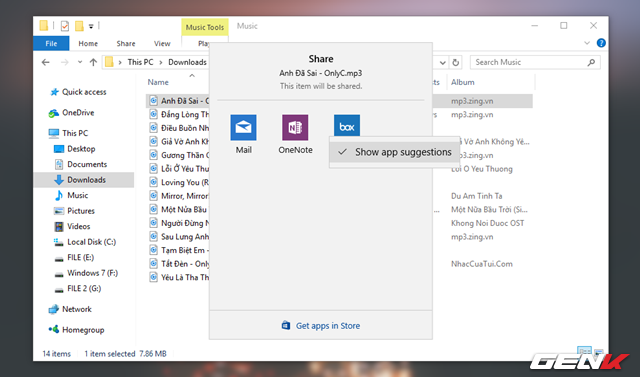Image resolution: width=640 pixels, height=377 pixels.
Task: Click the Du Am Tinh Ta album cell
Action: pos(477,196)
